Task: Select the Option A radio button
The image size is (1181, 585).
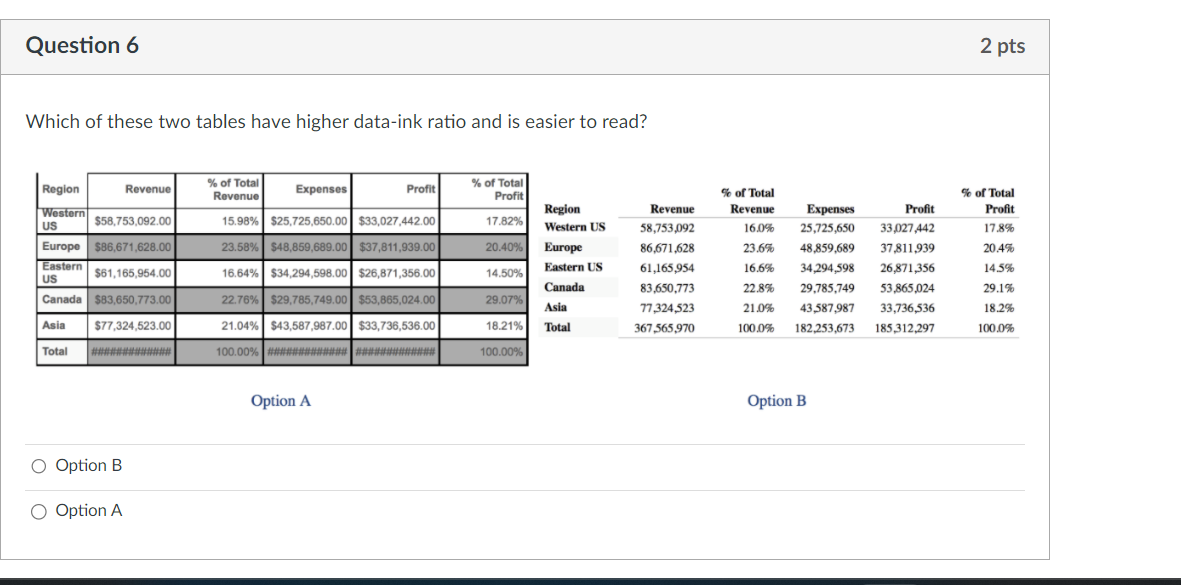Action: (x=38, y=512)
